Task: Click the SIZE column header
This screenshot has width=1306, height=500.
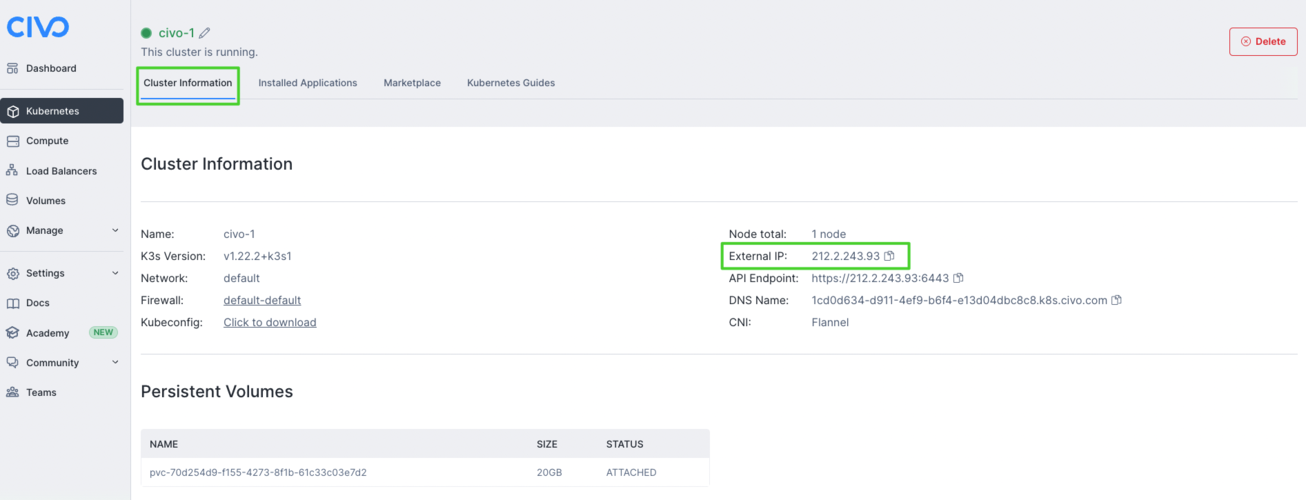Action: pos(548,444)
